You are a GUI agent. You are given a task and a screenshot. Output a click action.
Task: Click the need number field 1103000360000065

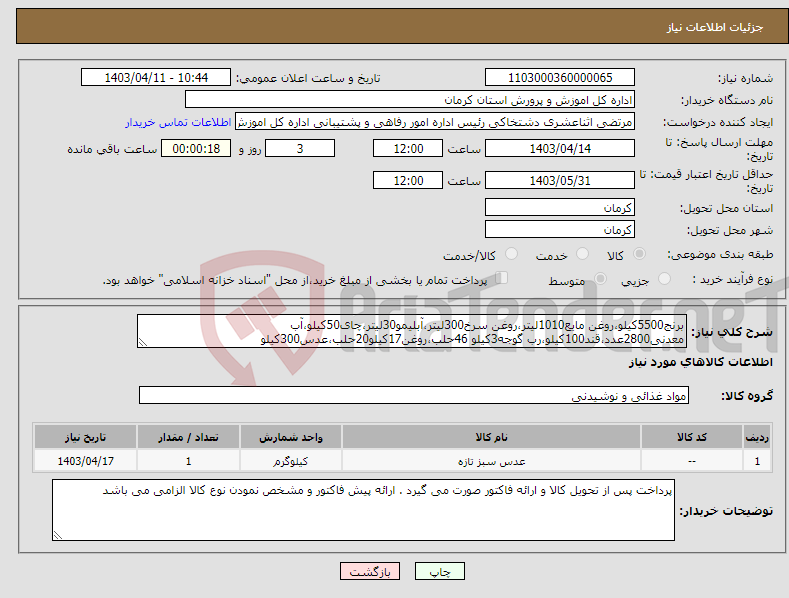pos(560,78)
